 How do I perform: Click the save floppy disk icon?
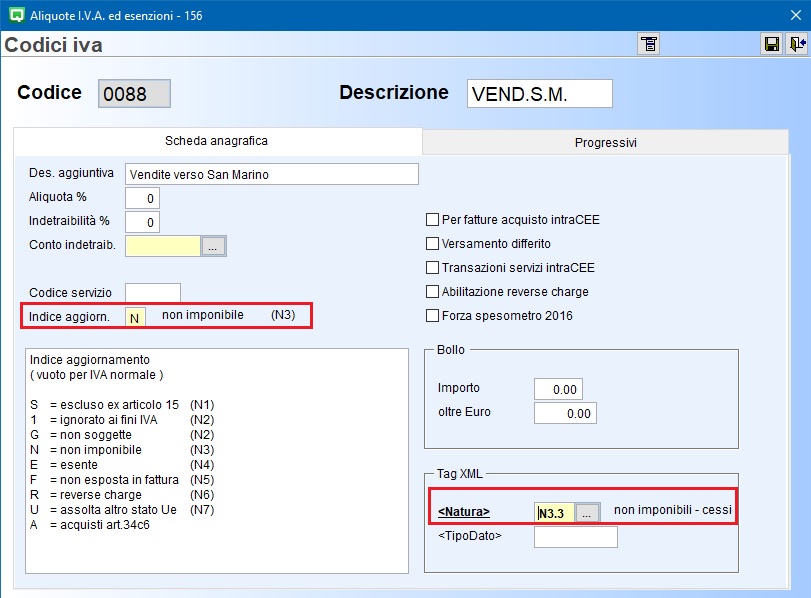(772, 44)
